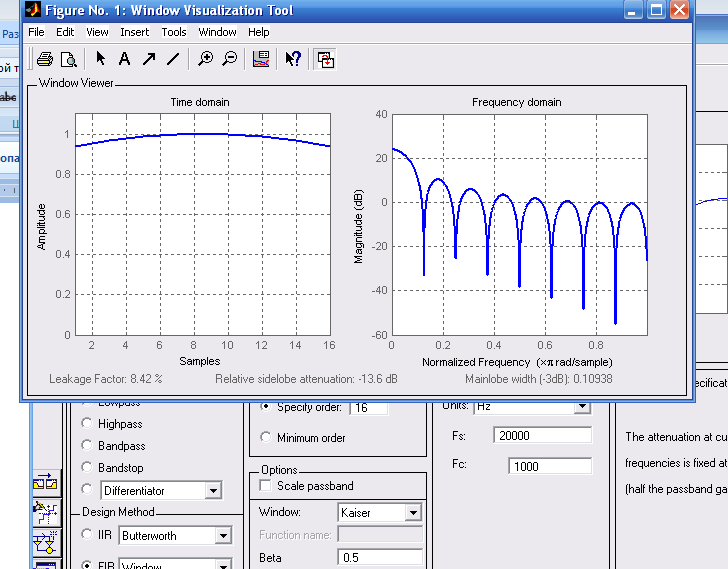The width and height of the screenshot is (728, 569).
Task: Activate the Zoom In magnifier tool
Action: 205,59
